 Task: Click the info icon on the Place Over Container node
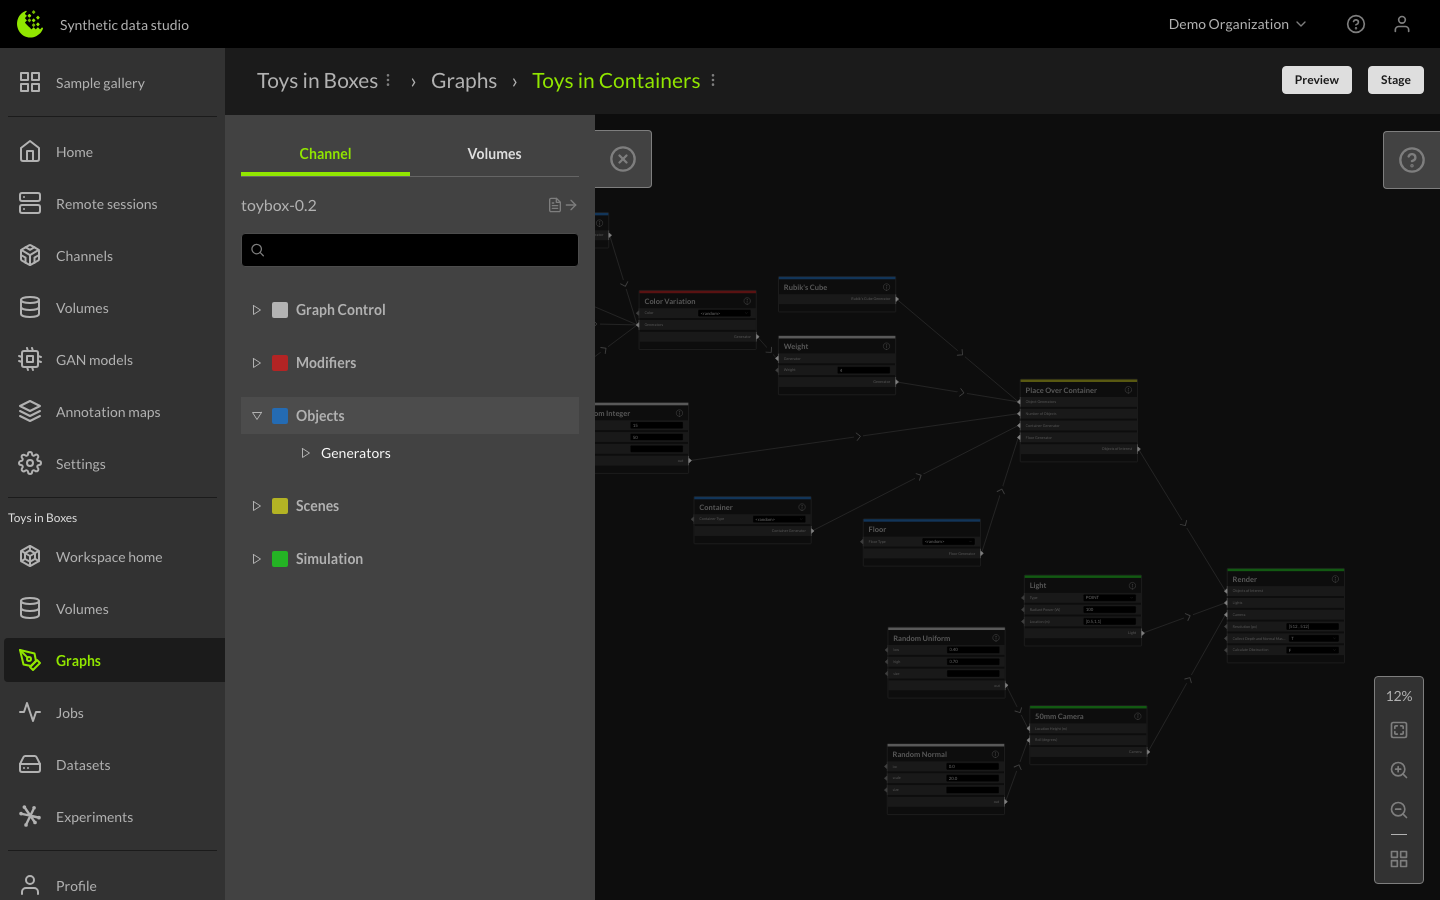tap(1128, 390)
